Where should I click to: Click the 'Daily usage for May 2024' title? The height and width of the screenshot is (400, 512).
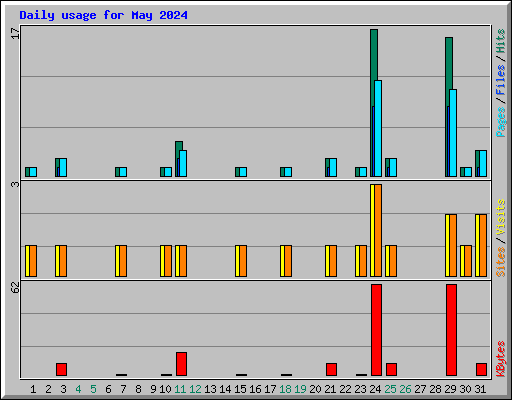pos(103,15)
